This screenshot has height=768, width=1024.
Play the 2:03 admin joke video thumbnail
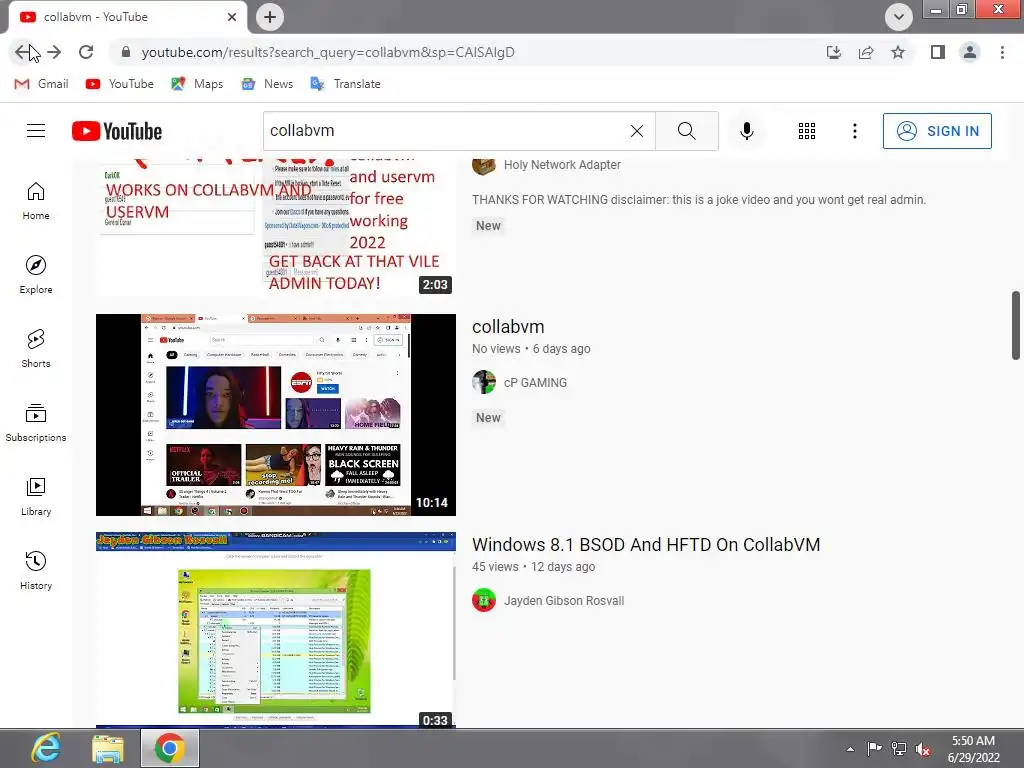point(276,227)
